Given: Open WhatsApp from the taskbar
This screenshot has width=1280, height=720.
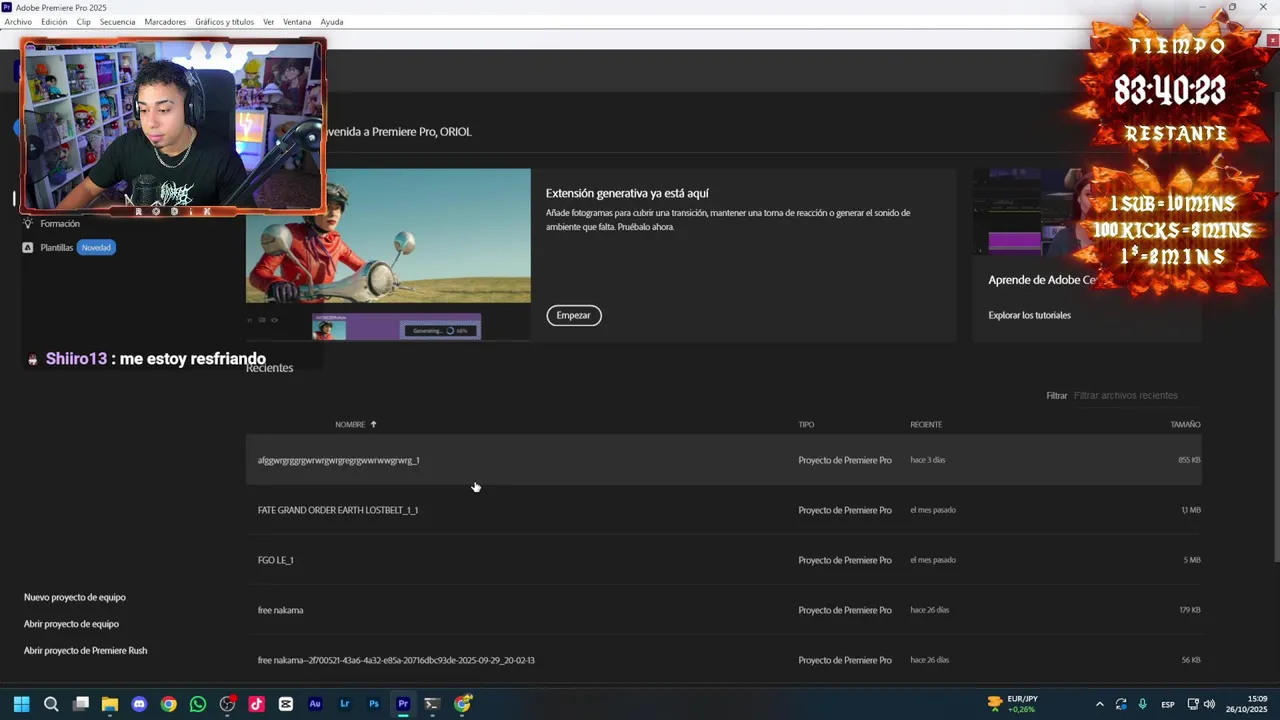Looking at the screenshot, I should click(198, 704).
